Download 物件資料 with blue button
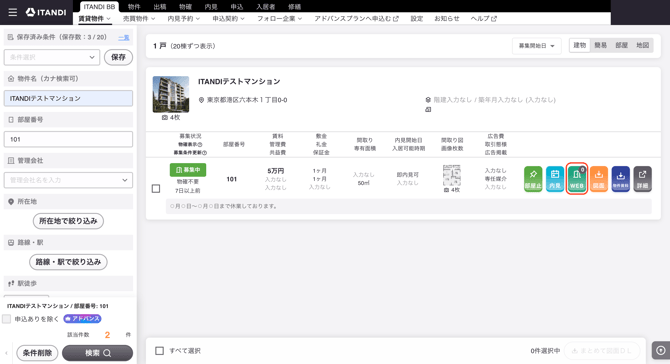This screenshot has width=670, height=364. [620, 179]
